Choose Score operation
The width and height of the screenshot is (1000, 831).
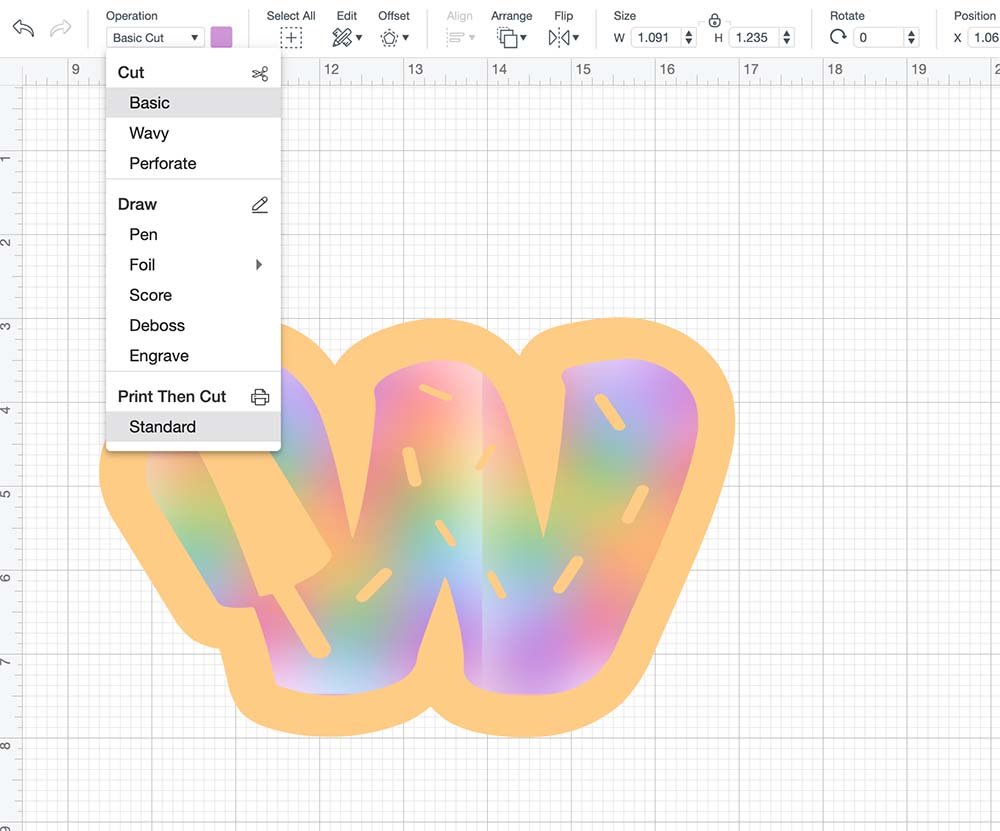(193, 295)
